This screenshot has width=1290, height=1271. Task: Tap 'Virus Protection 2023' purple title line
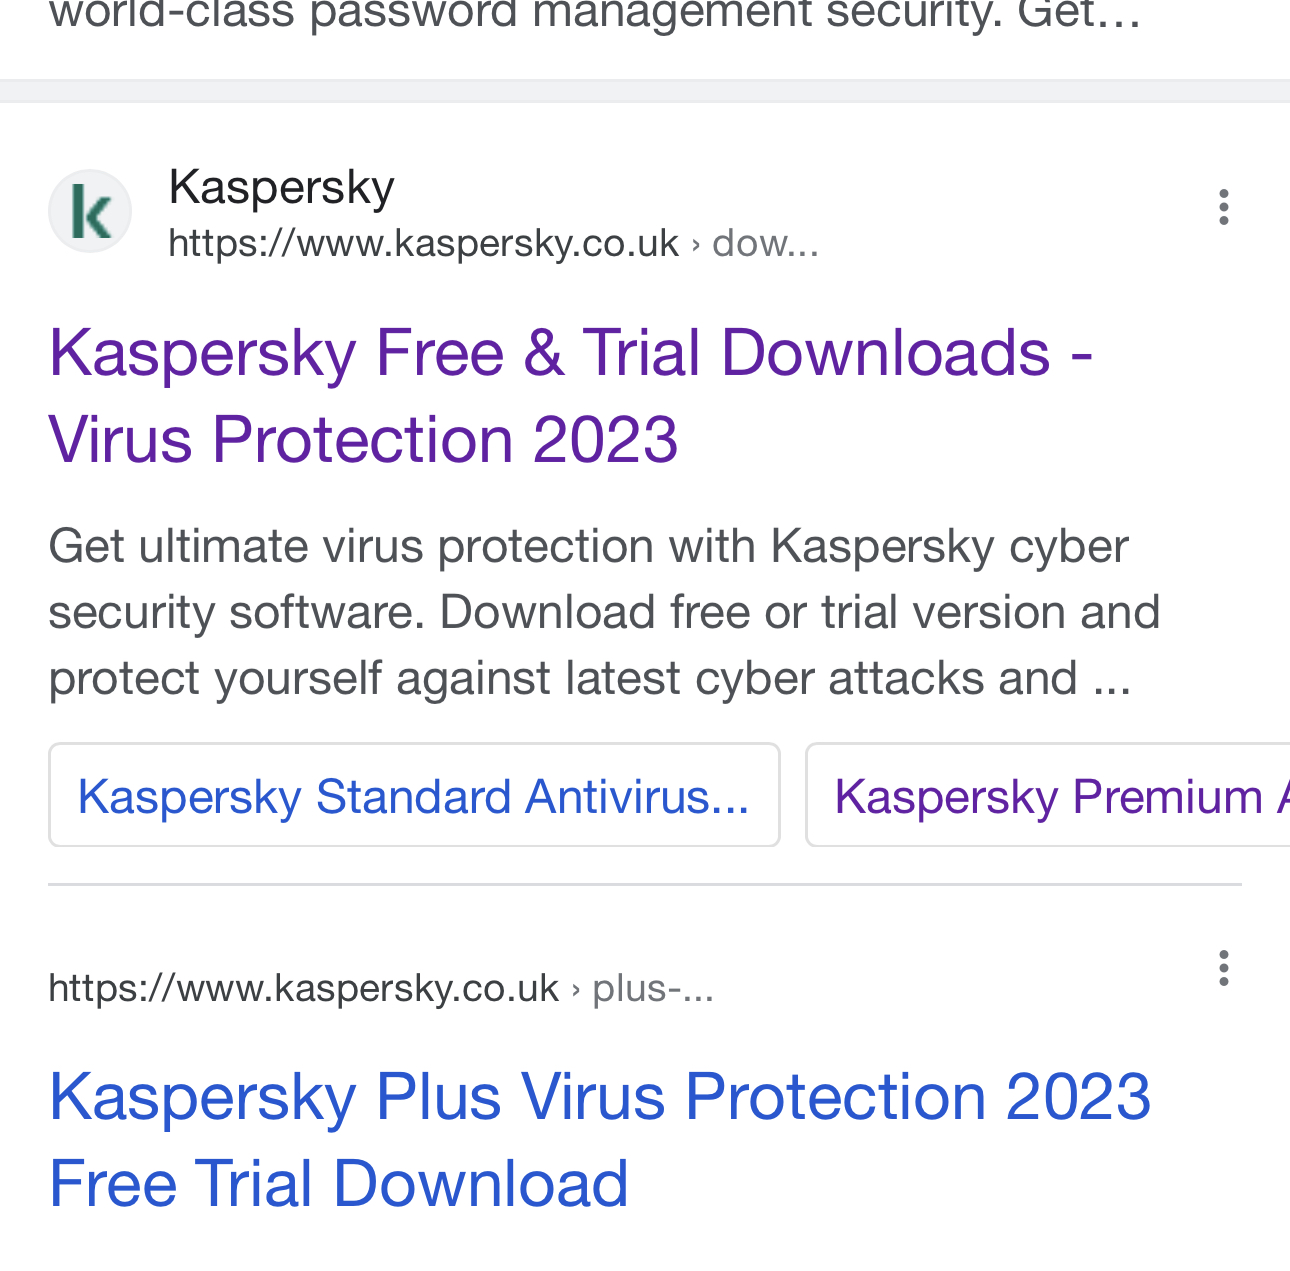pyautogui.click(x=363, y=440)
